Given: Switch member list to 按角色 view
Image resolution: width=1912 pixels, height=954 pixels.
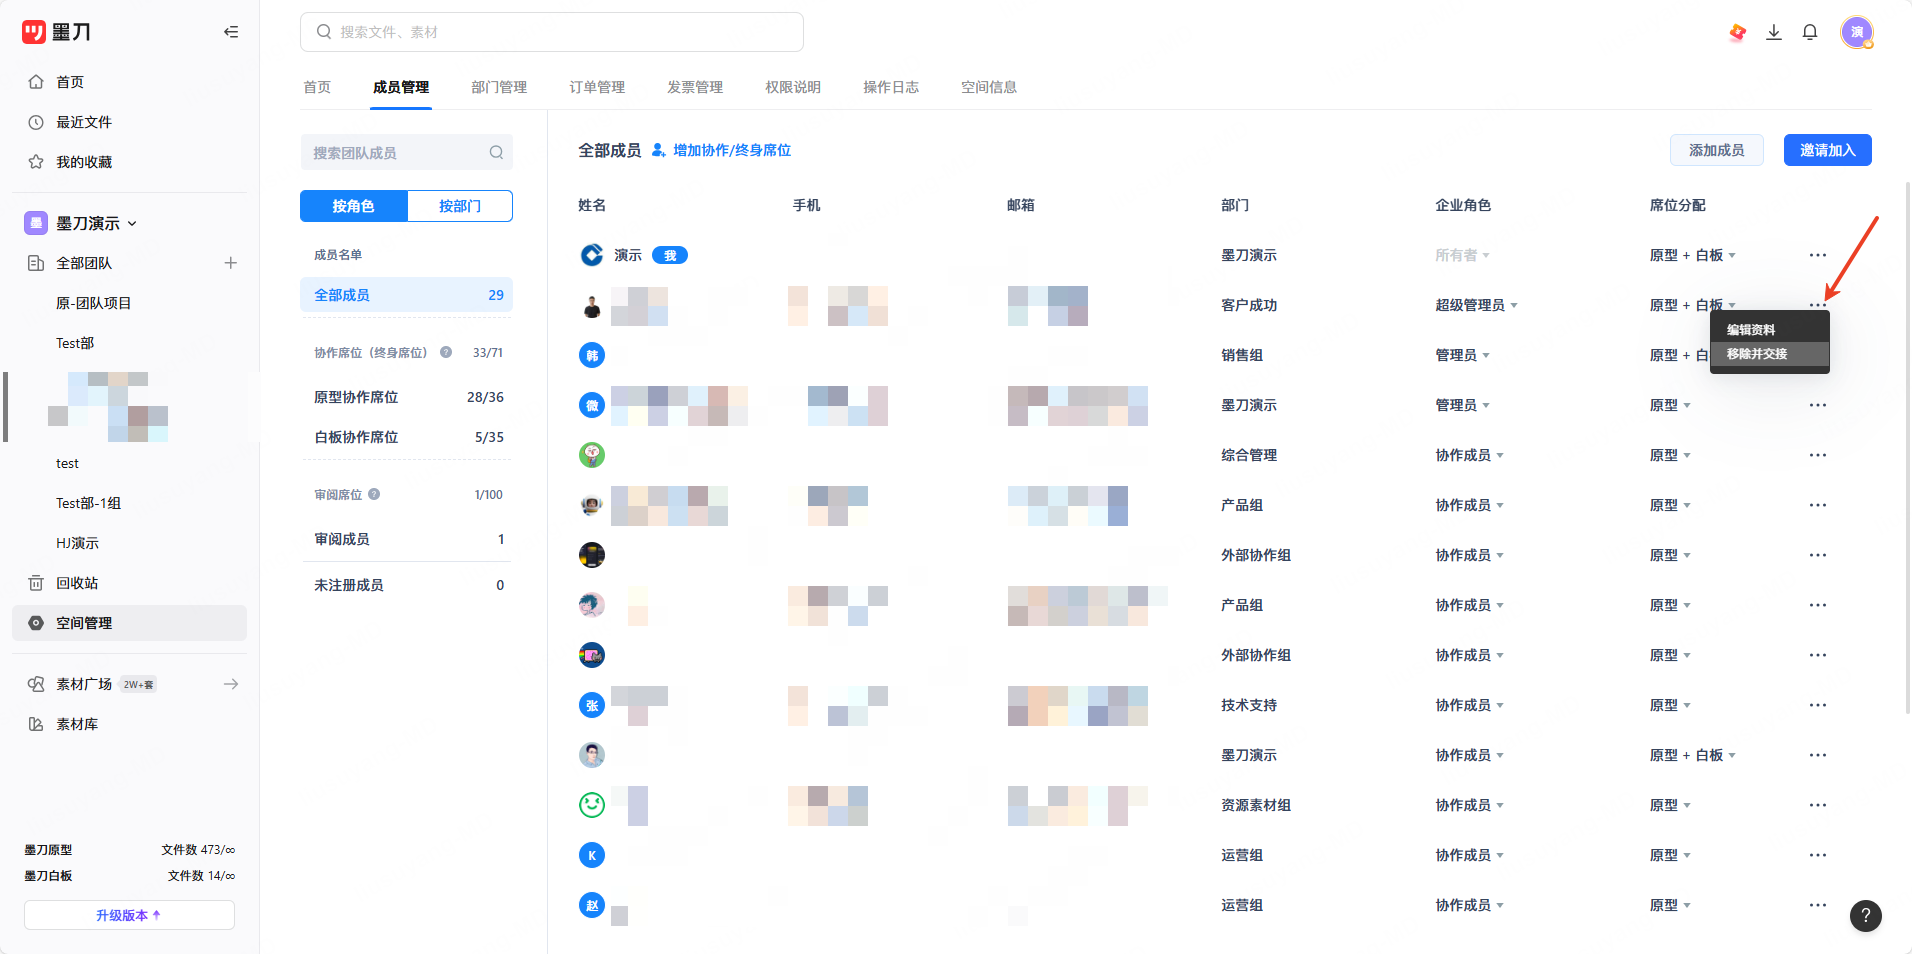Looking at the screenshot, I should [x=353, y=206].
